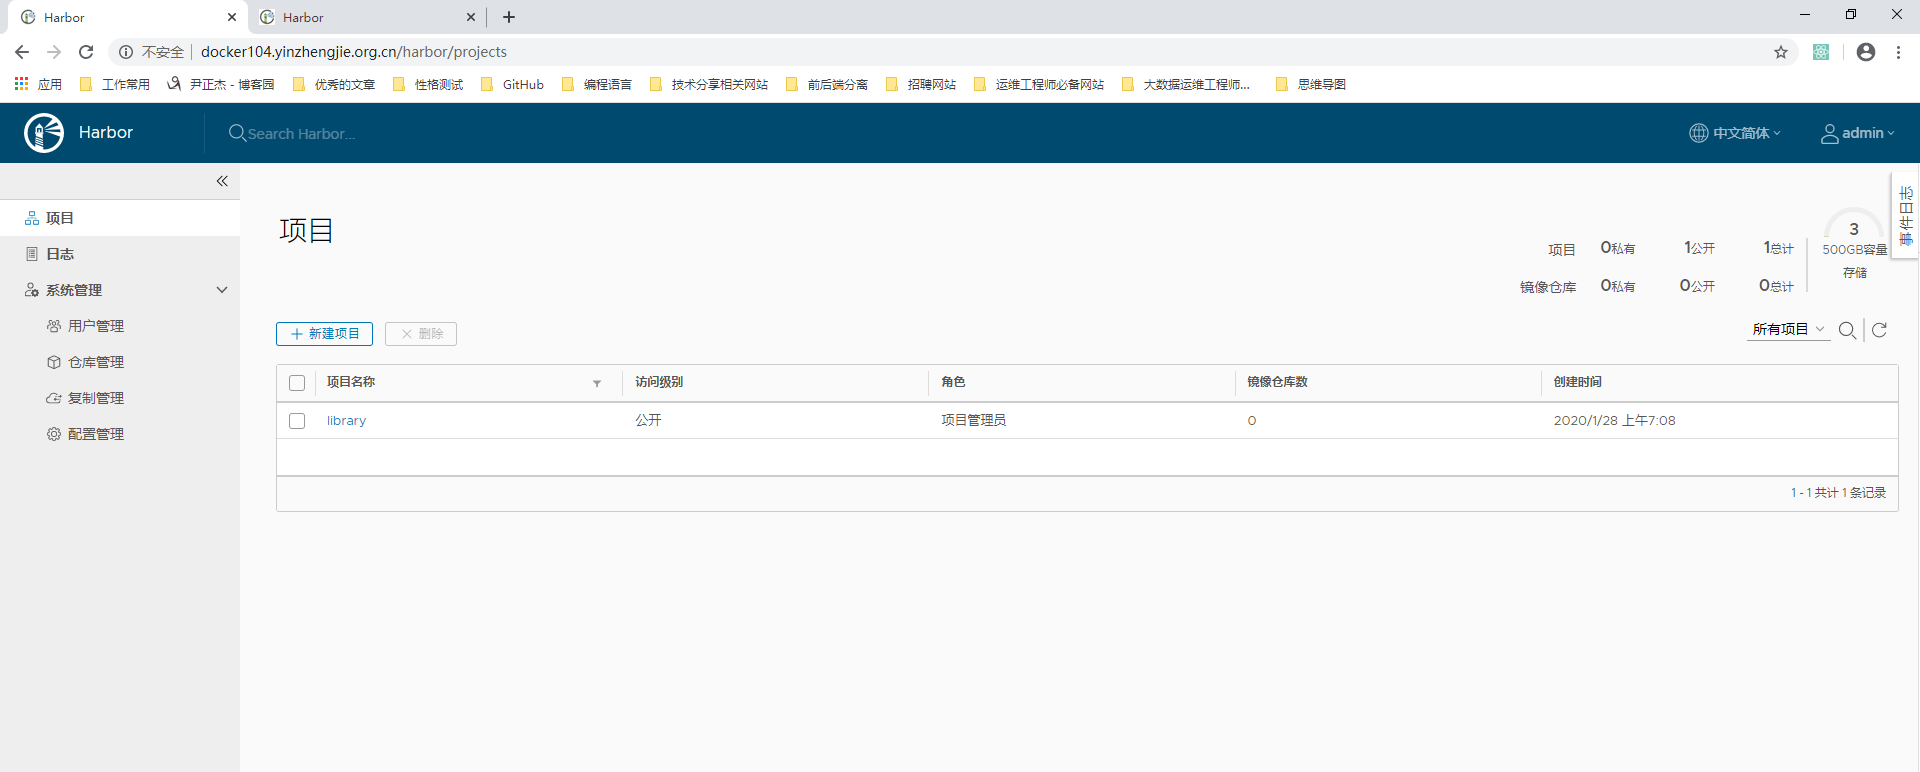Open the 所有项目 filter dropdown
This screenshot has width=1920, height=772.
pyautogui.click(x=1788, y=329)
